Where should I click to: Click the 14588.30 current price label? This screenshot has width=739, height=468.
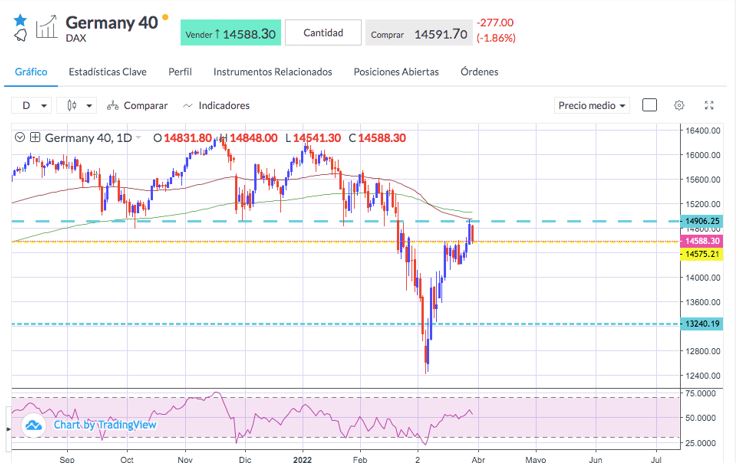[x=702, y=241]
